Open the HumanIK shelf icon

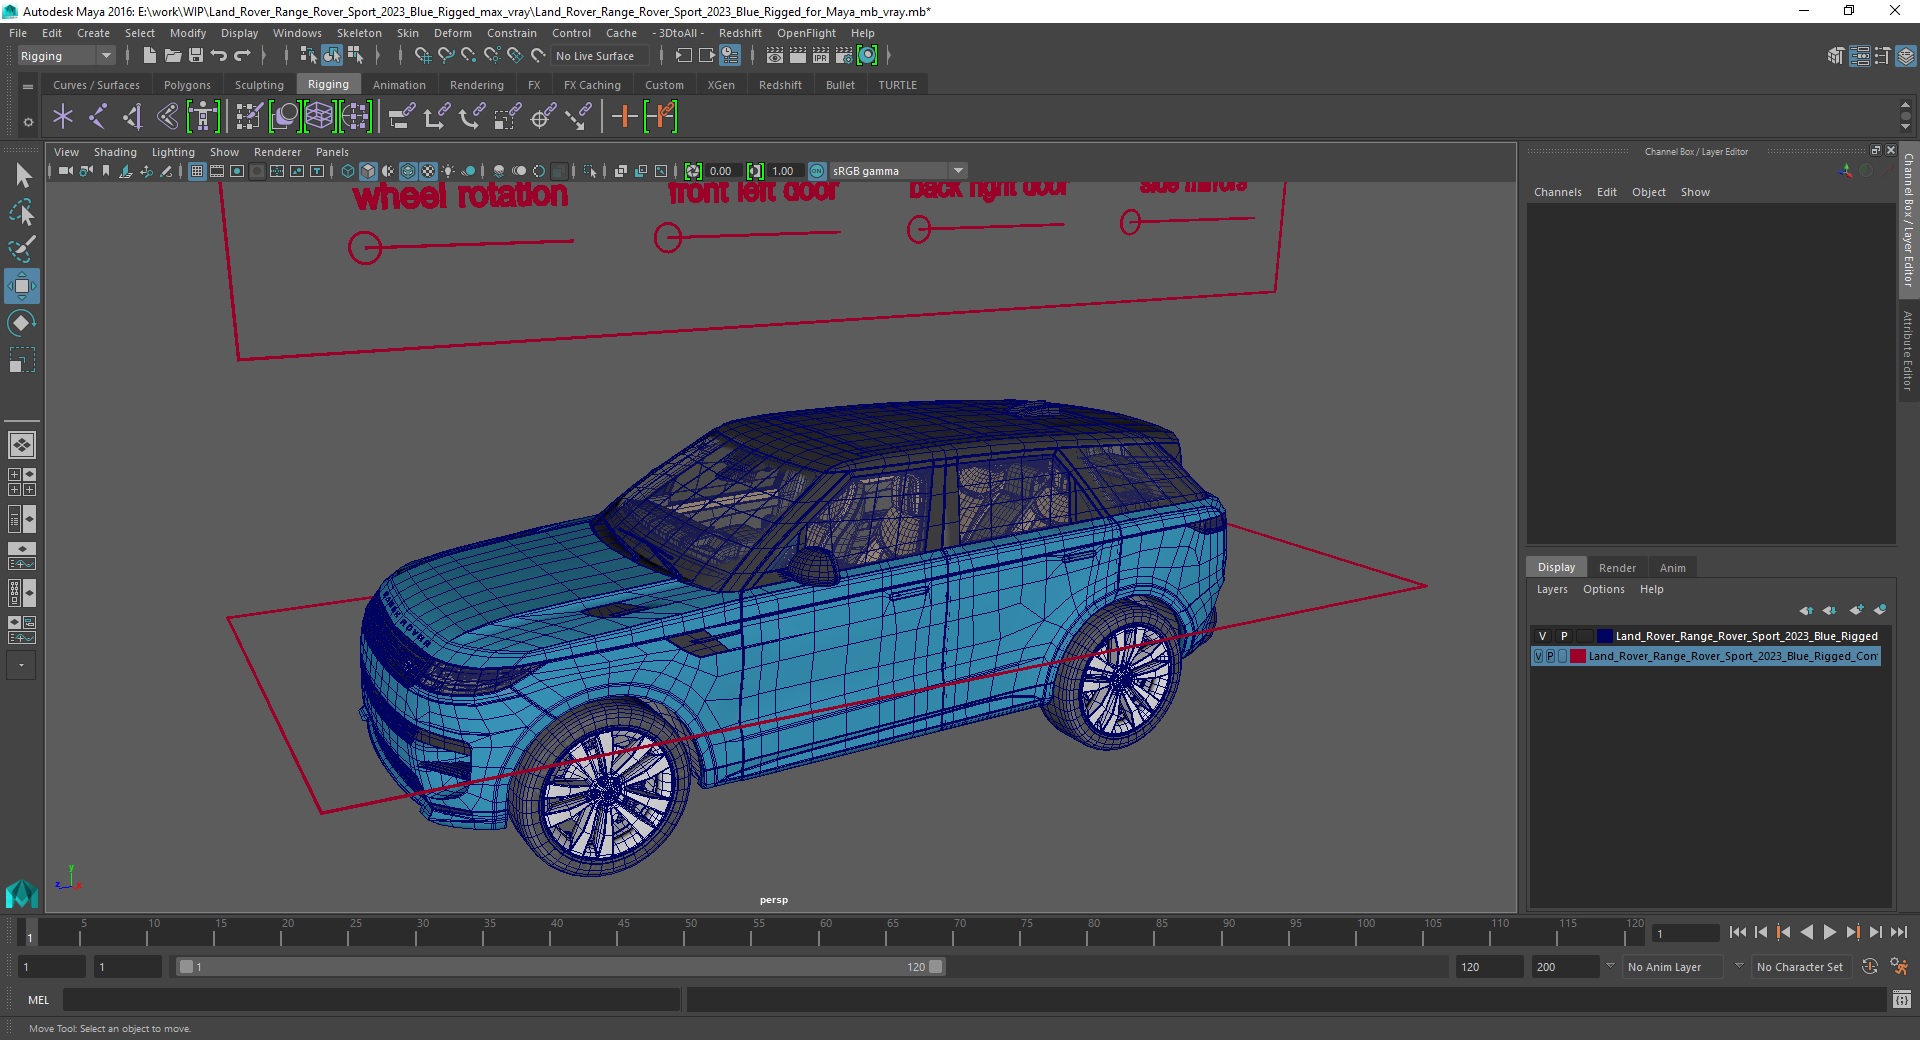click(x=203, y=117)
